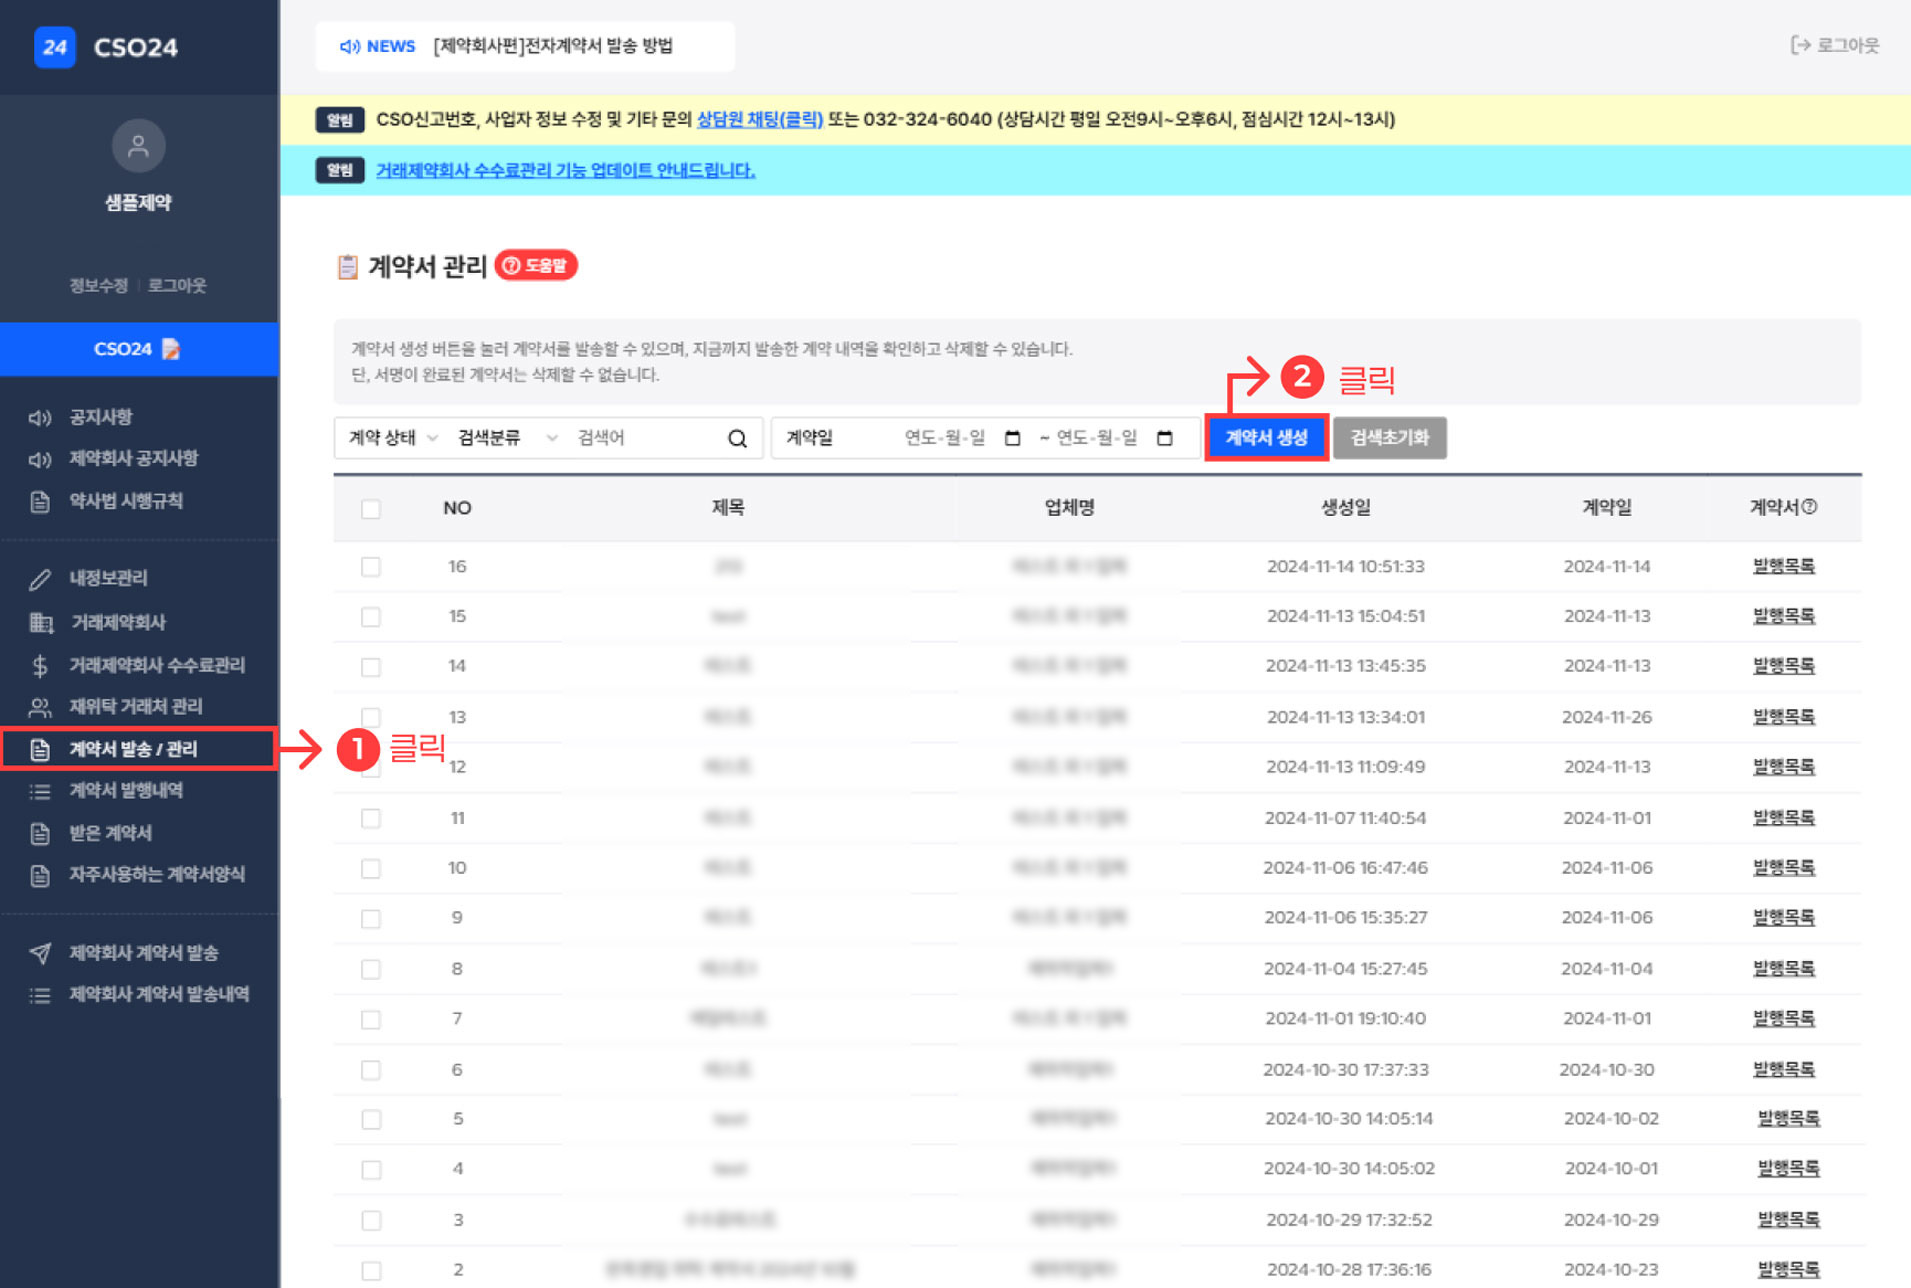
Task: Click the 거래제약회사 수수료관리 dollar icon
Action: [x=40, y=665]
